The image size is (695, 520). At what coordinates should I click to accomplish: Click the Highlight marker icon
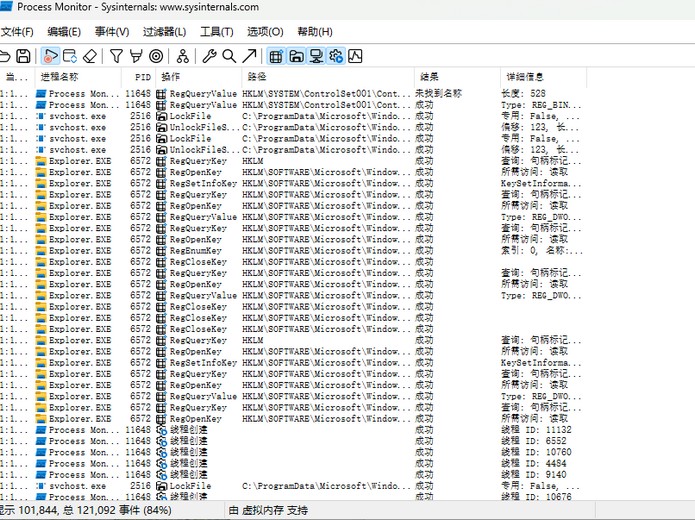point(136,56)
